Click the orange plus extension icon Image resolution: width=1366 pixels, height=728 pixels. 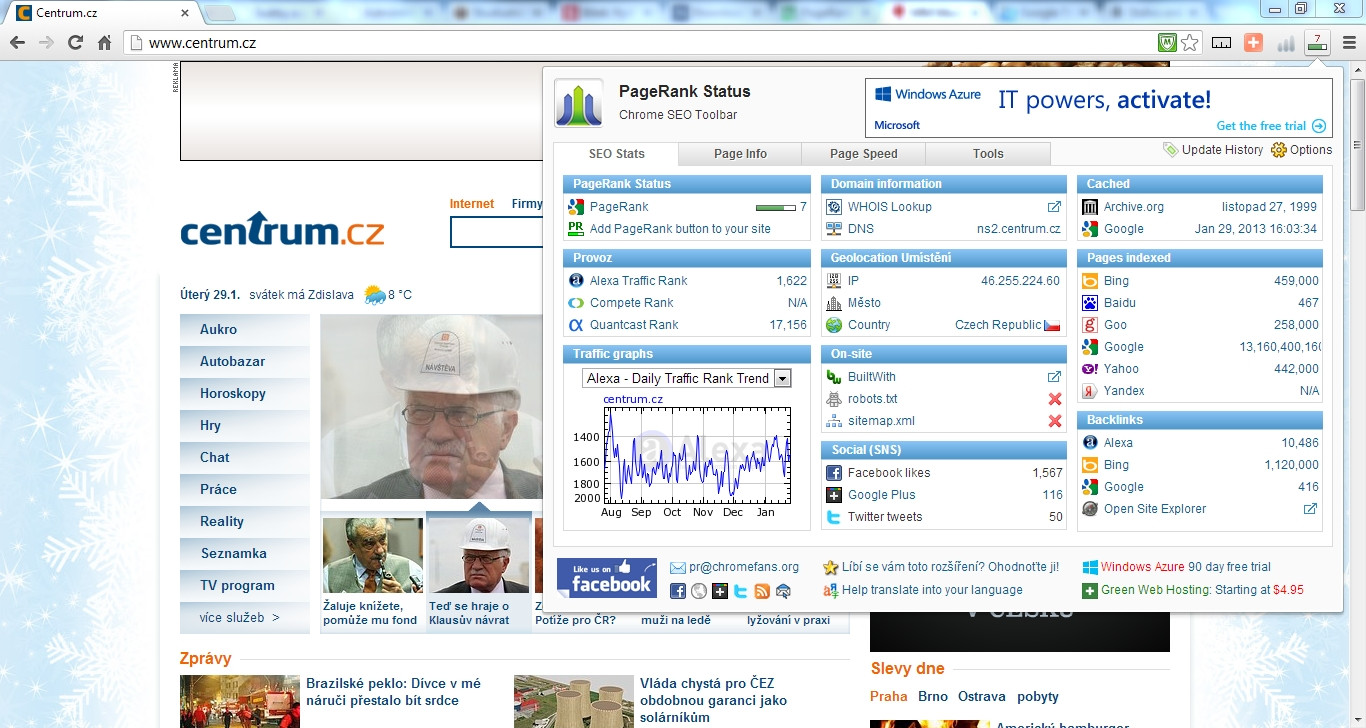pyautogui.click(x=1253, y=43)
